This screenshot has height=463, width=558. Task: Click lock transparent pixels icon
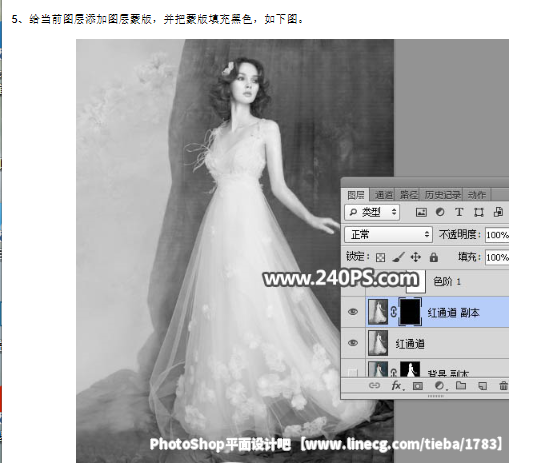pyautogui.click(x=380, y=257)
